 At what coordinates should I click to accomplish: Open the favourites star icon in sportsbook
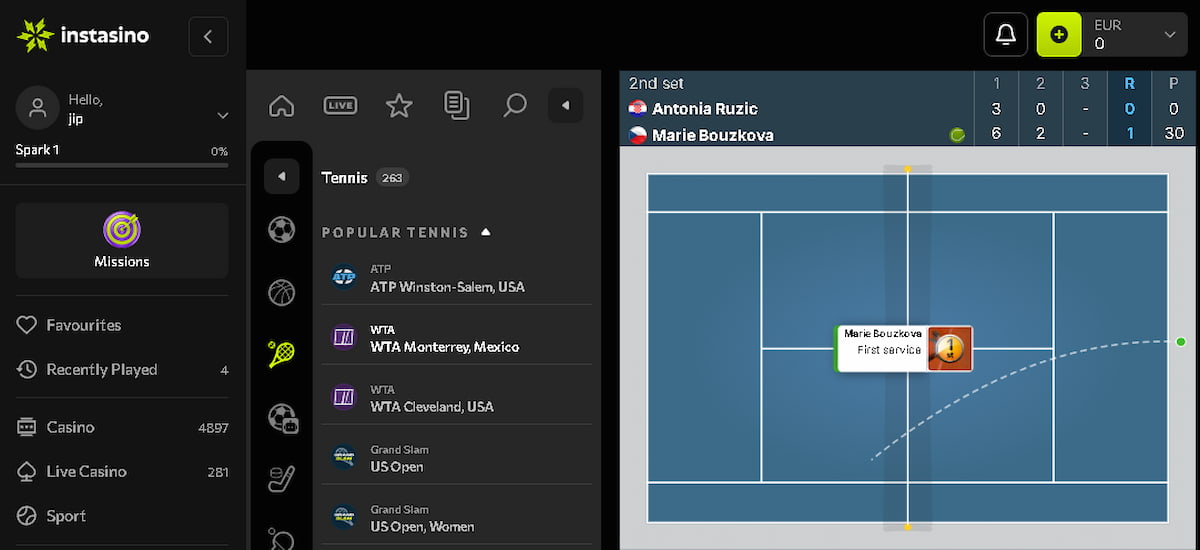pyautogui.click(x=399, y=105)
